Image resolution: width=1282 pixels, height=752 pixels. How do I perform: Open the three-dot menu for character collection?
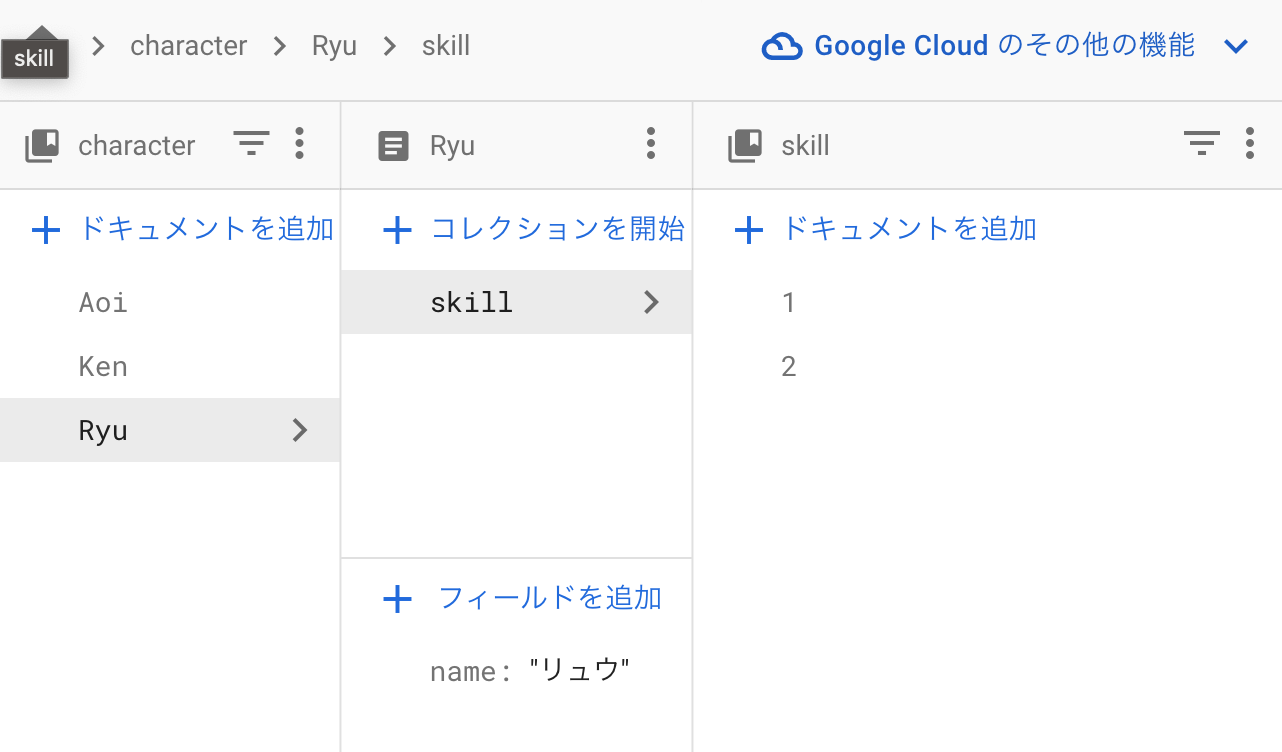299,145
